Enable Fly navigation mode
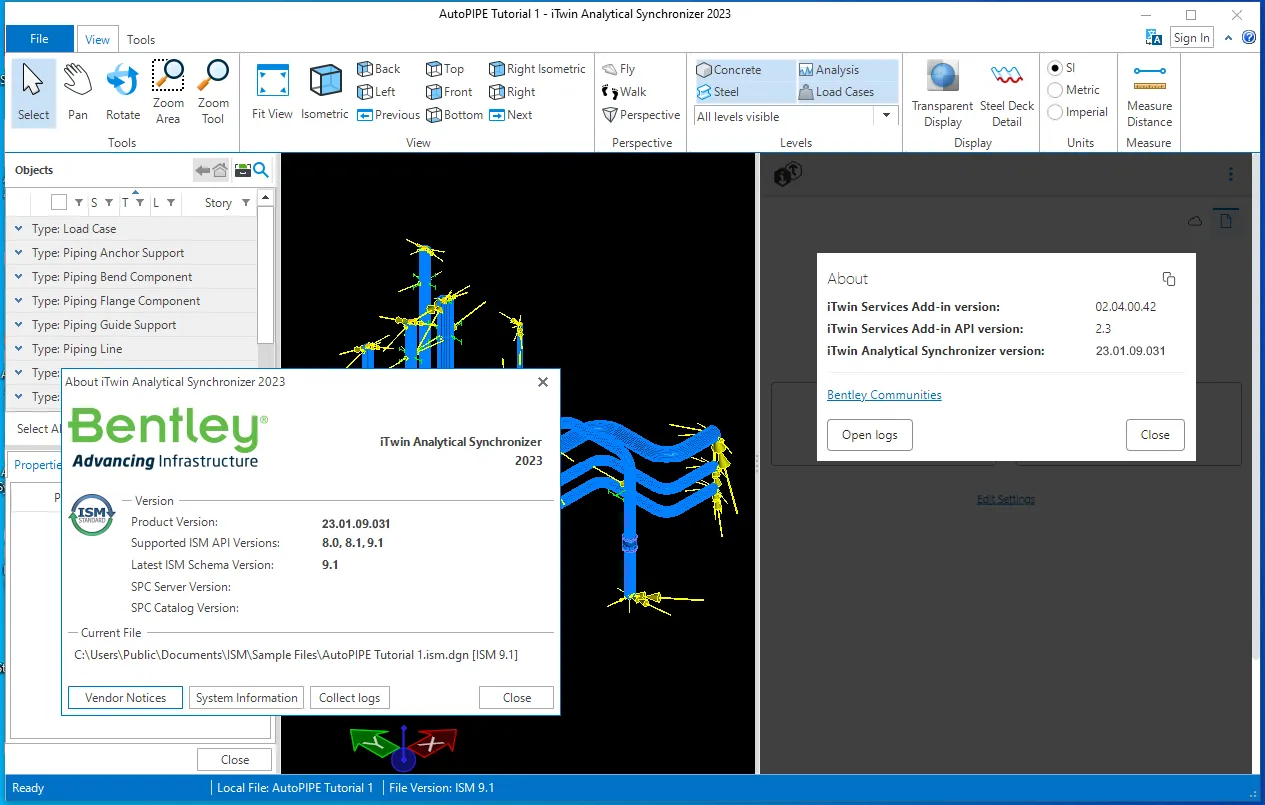Screen dimensions: 1265x805 [x=619, y=69]
